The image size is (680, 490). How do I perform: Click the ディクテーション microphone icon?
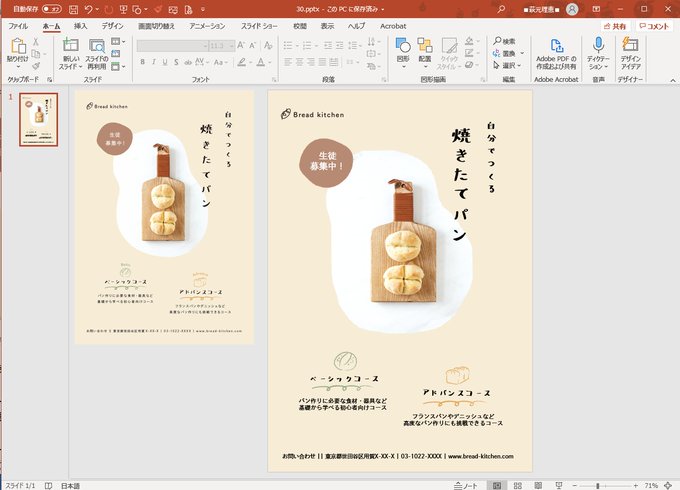(598, 45)
